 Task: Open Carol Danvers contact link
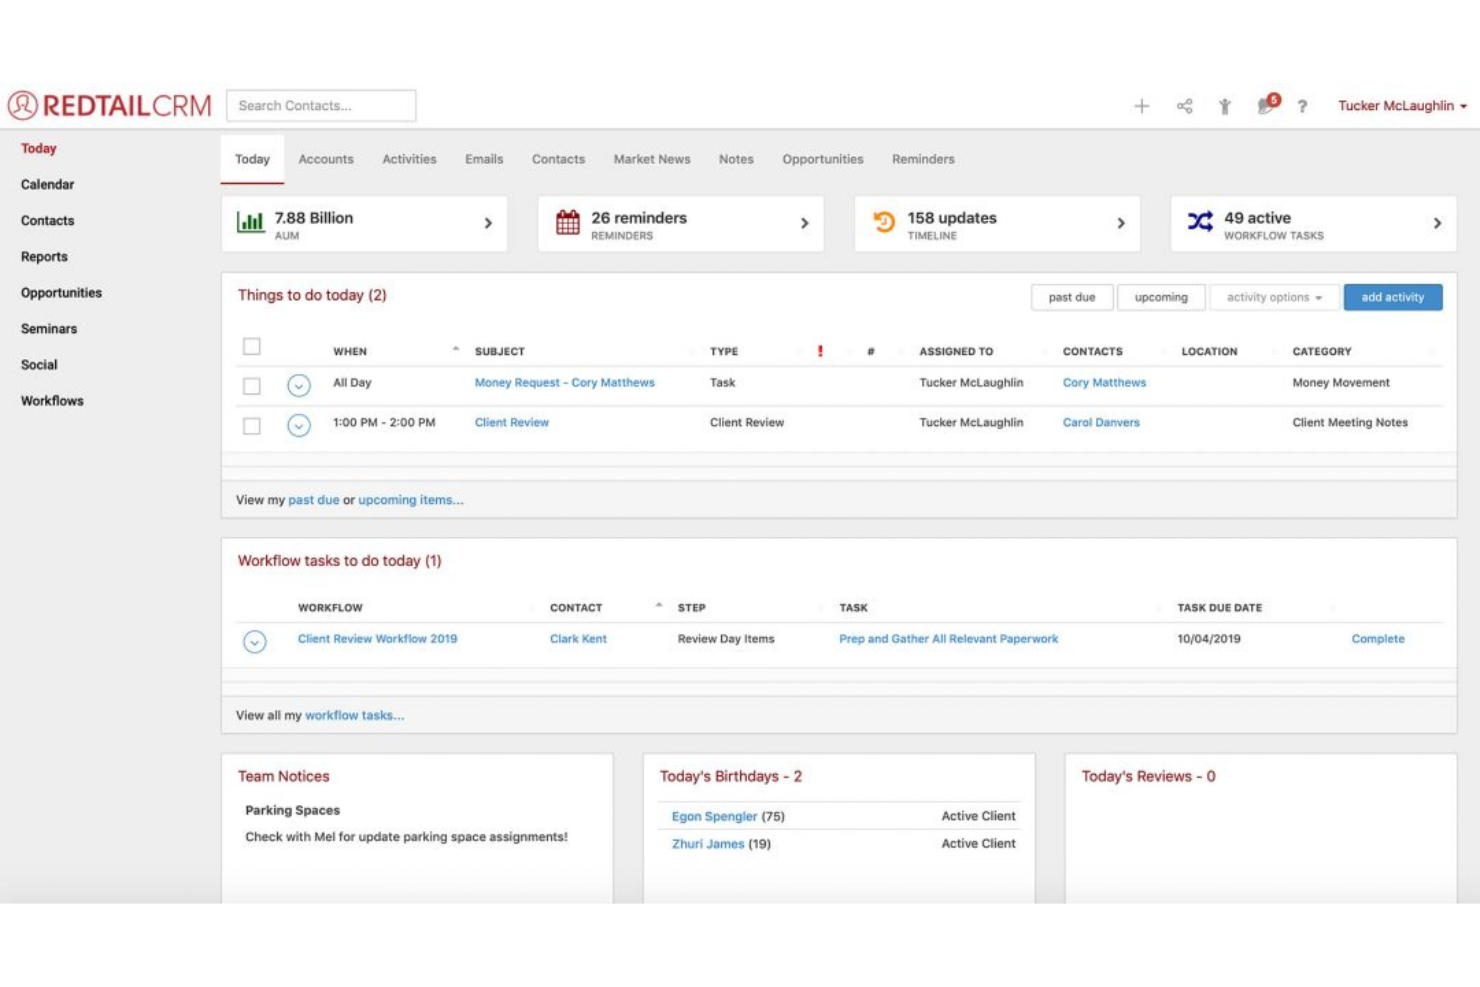(x=1101, y=422)
